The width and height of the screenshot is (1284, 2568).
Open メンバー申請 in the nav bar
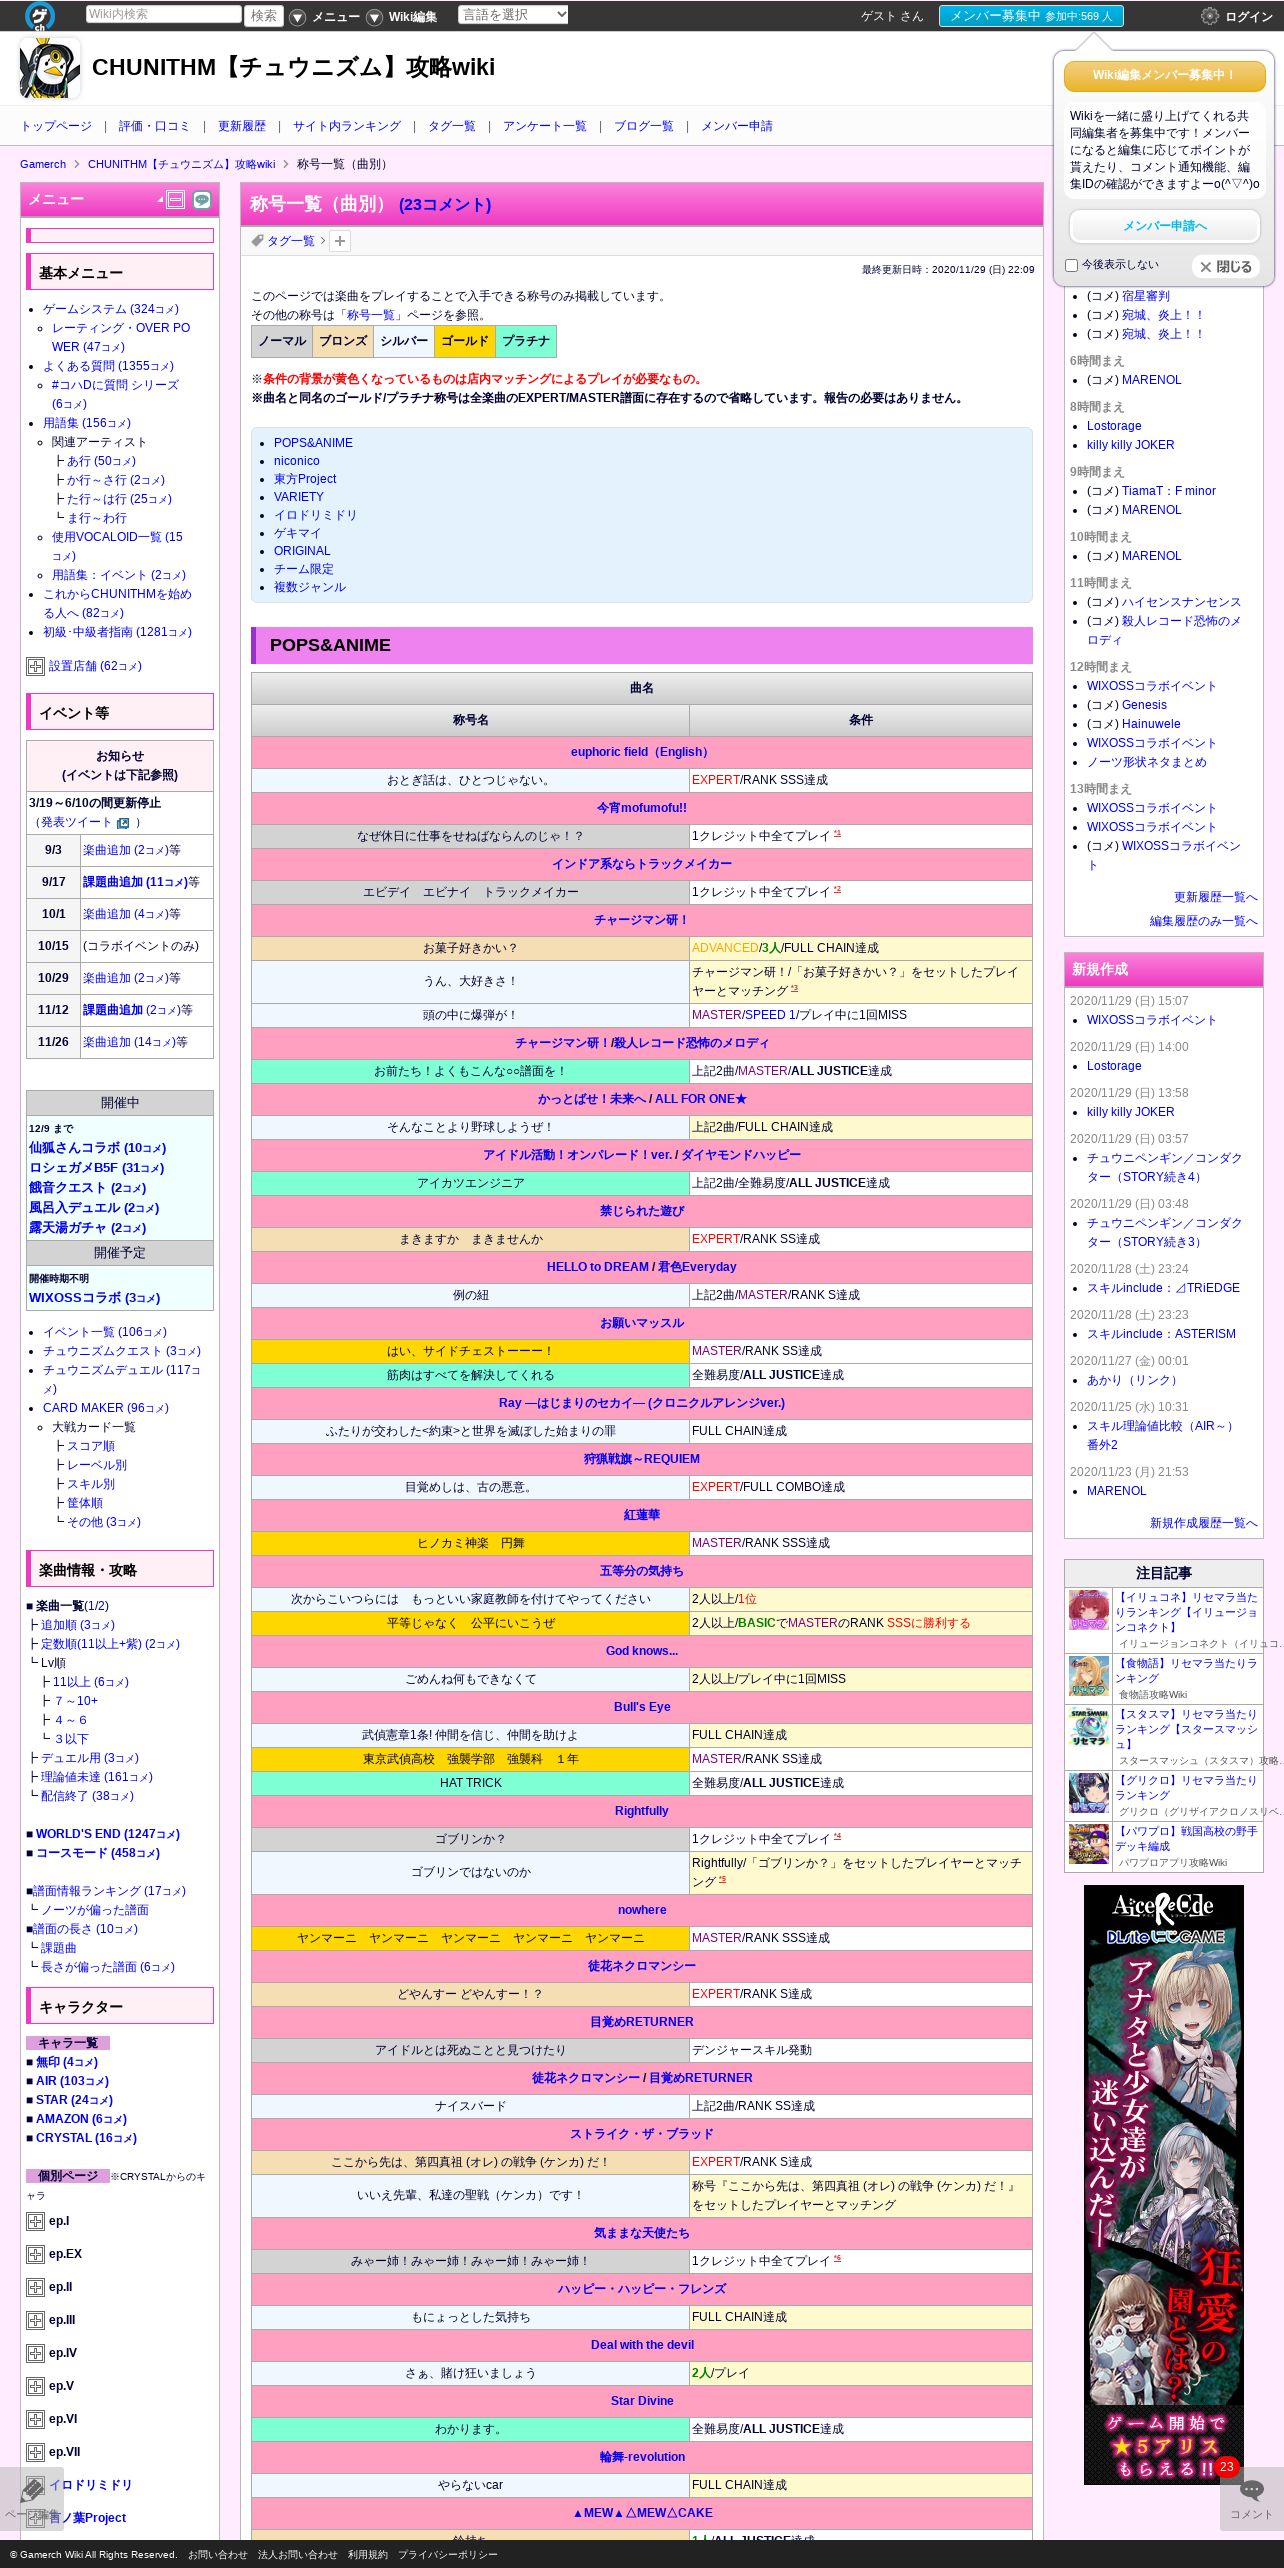(736, 126)
